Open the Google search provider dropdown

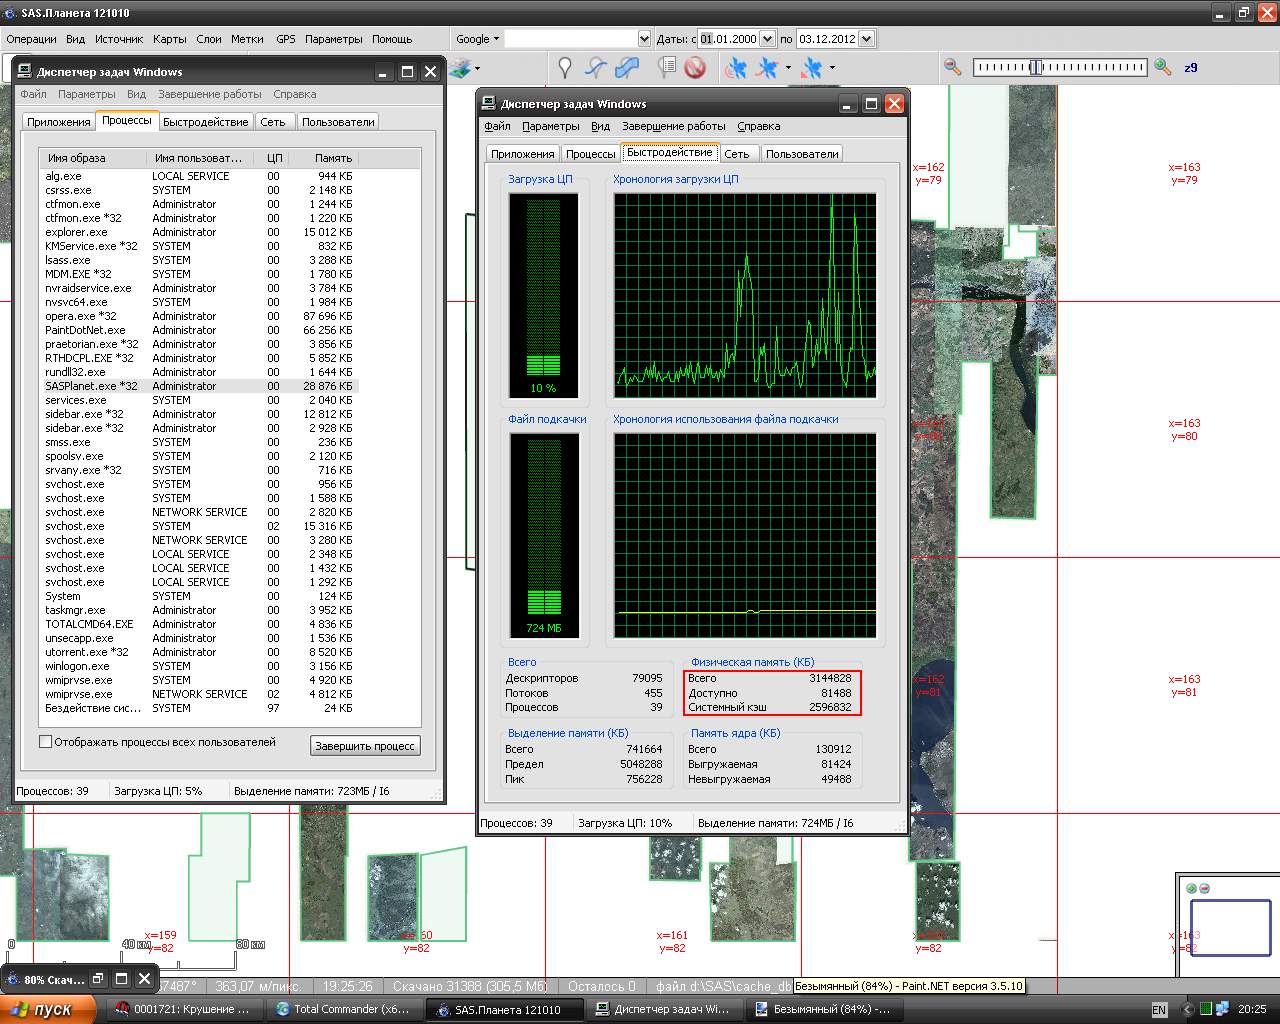pos(478,39)
